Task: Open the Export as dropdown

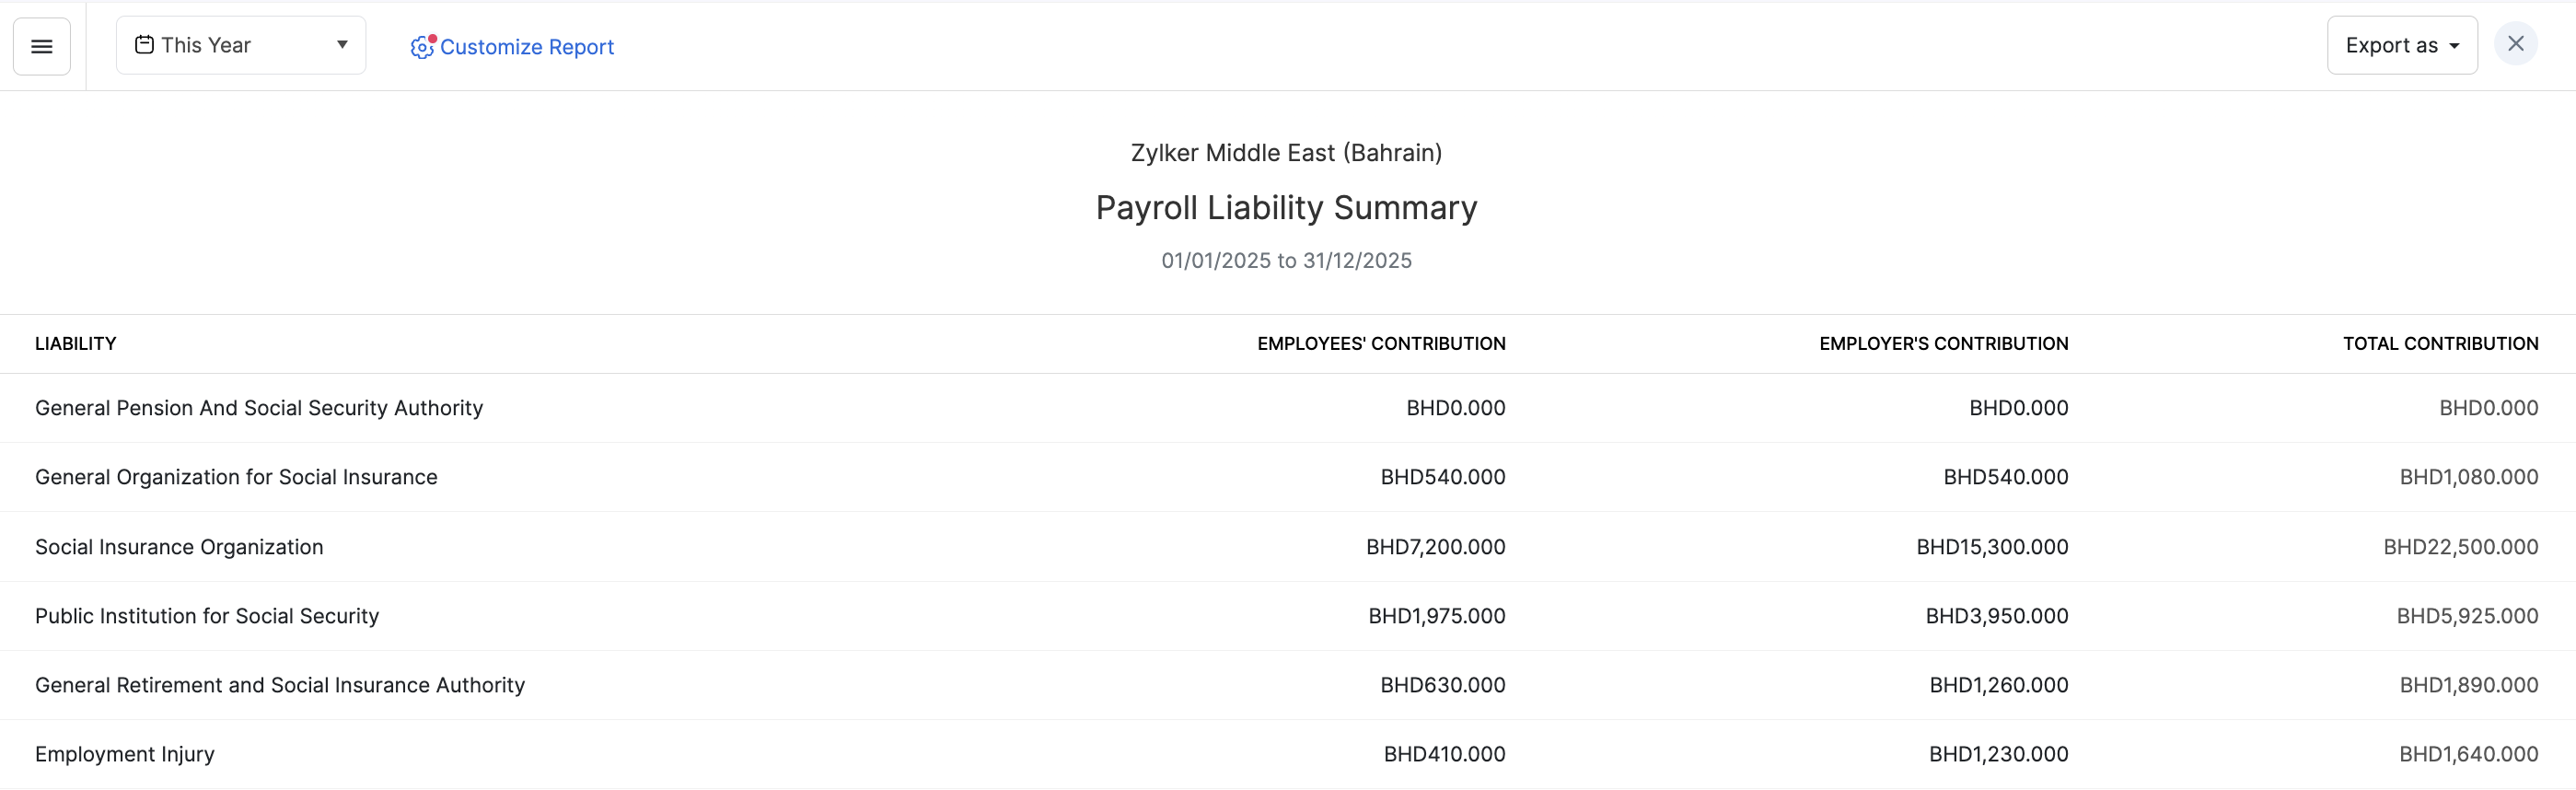Action: 2401,46
